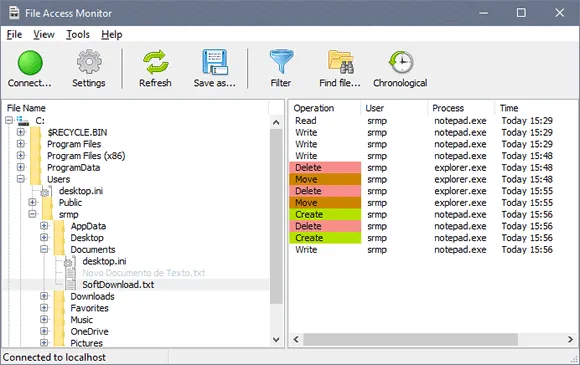
Task: Expand the Program Files folder
Action: click(x=21, y=143)
